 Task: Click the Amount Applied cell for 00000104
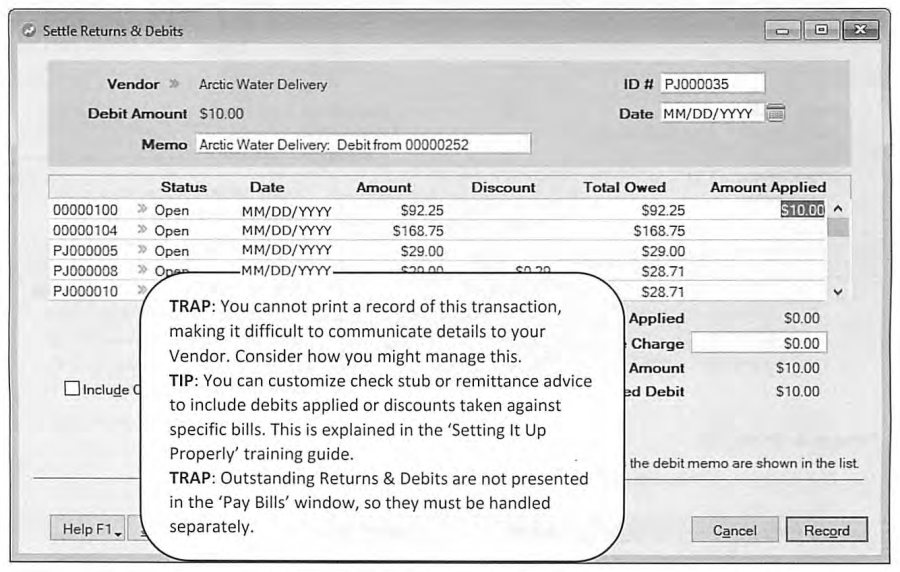click(758, 231)
